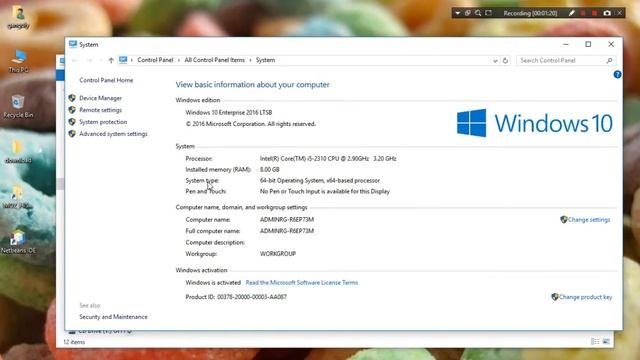Viewport: 640px width, 360px height.
Task: Click the 8.00 GB RAM value
Action: coord(269,169)
